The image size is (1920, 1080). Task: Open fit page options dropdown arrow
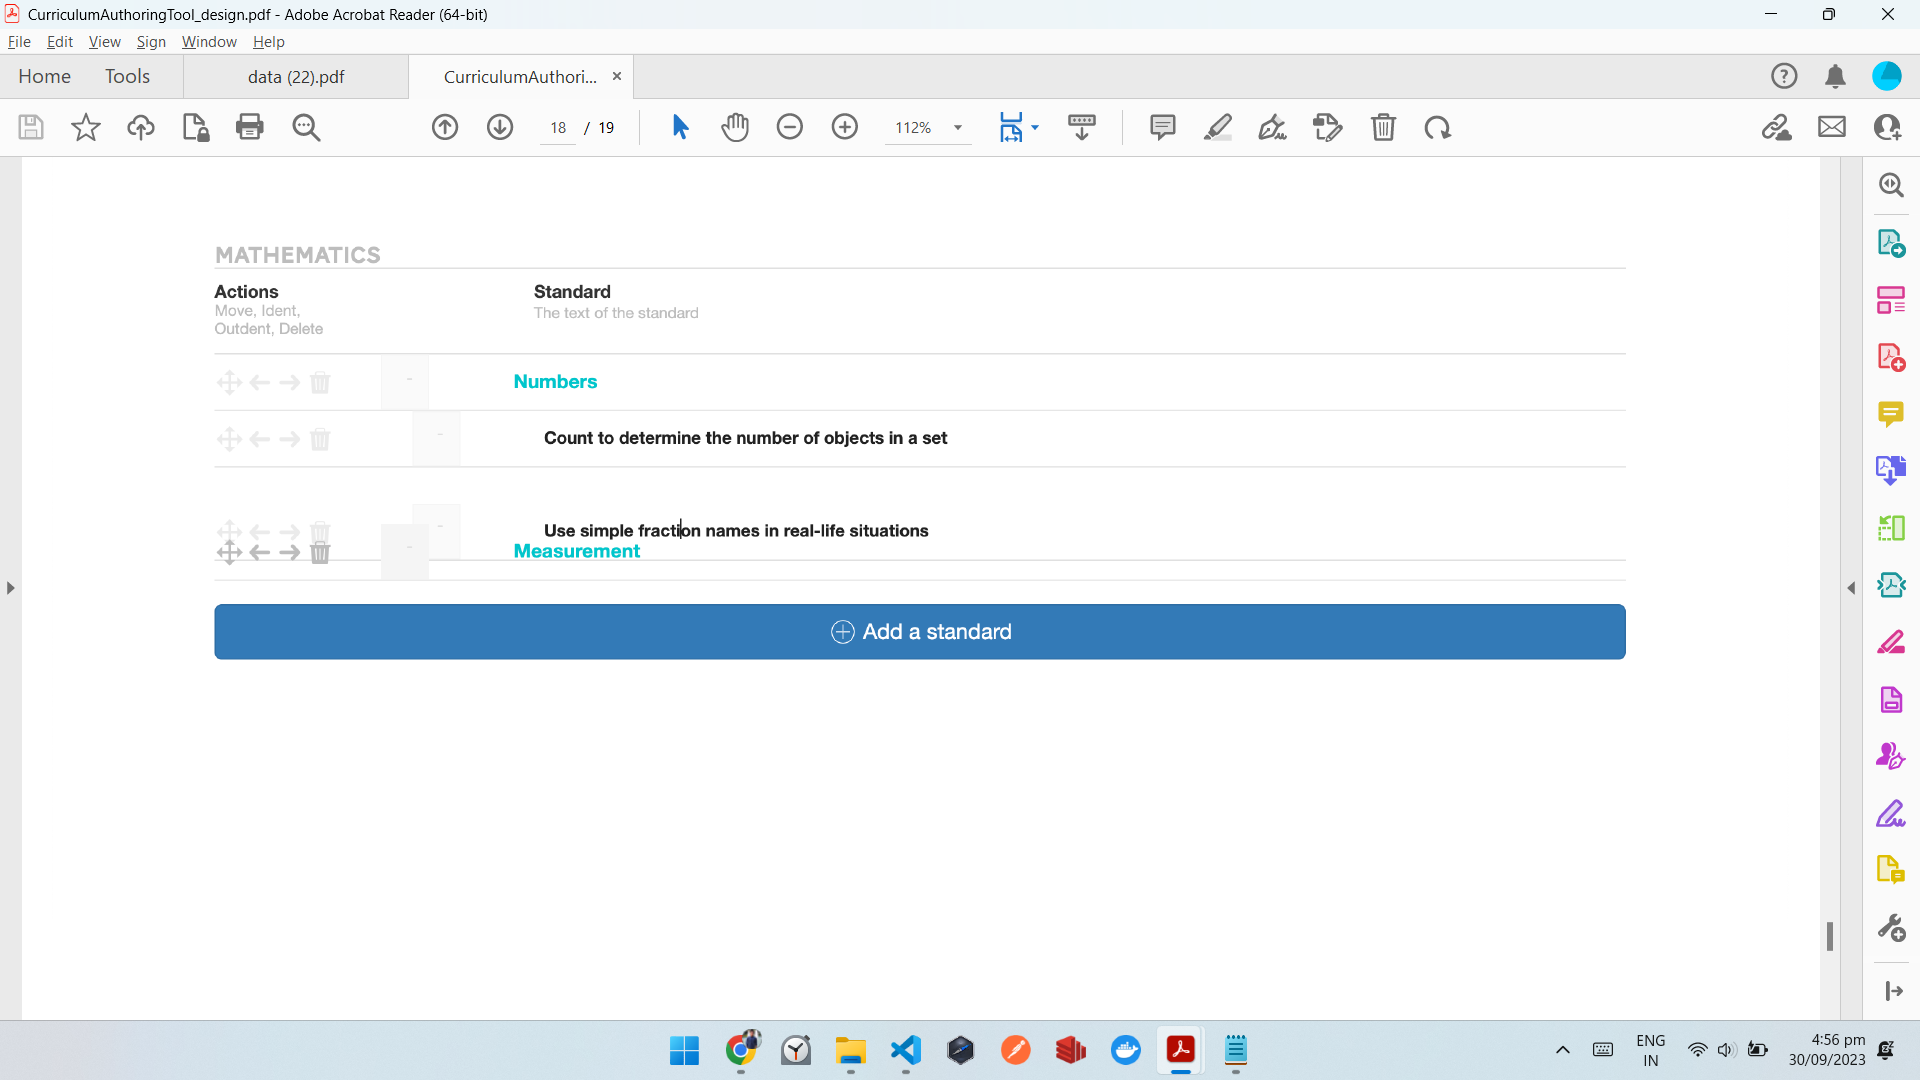tap(1035, 127)
